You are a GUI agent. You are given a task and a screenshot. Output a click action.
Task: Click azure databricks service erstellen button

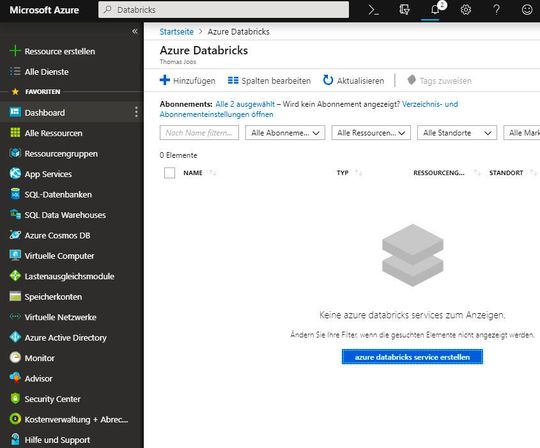click(412, 357)
